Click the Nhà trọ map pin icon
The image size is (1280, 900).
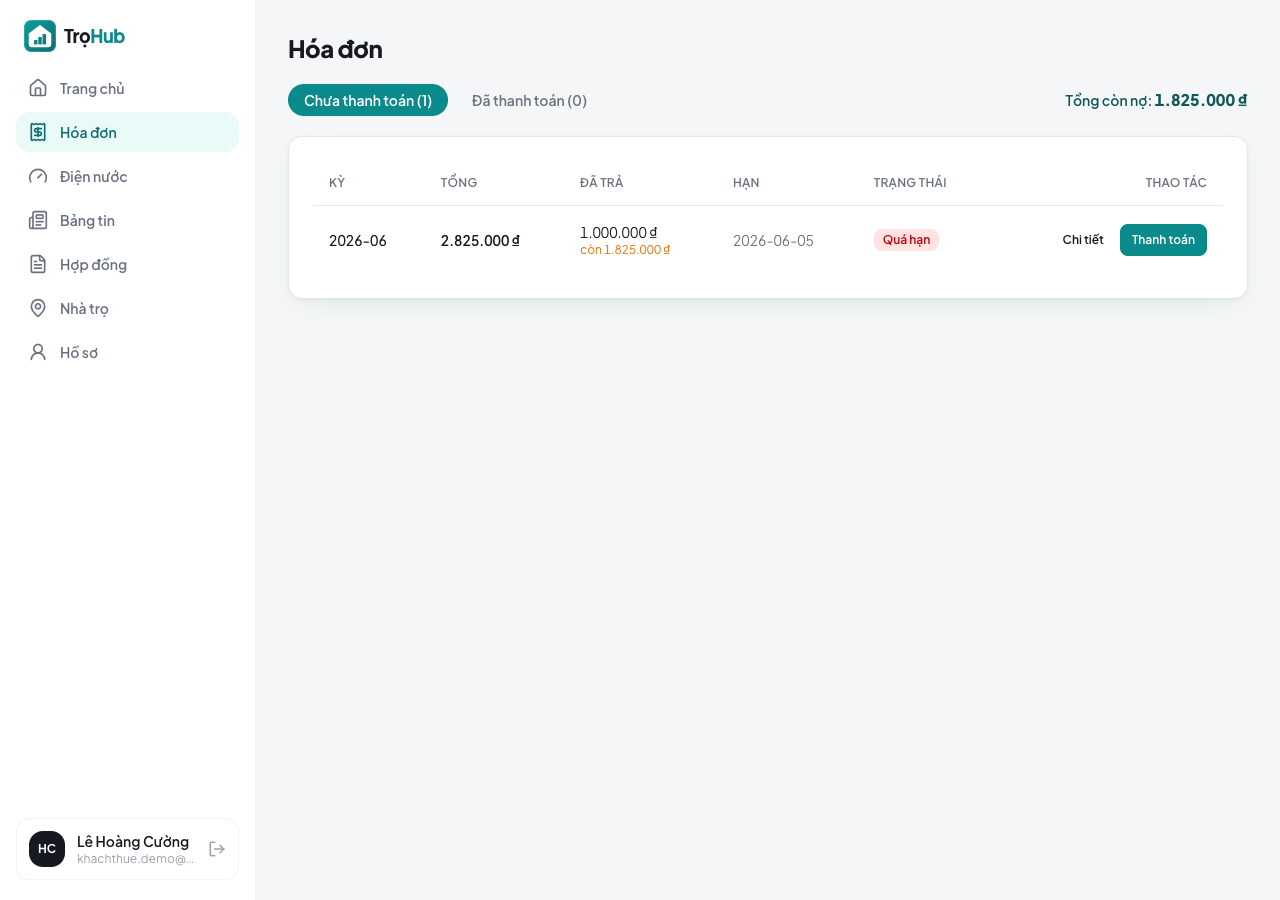click(x=38, y=308)
